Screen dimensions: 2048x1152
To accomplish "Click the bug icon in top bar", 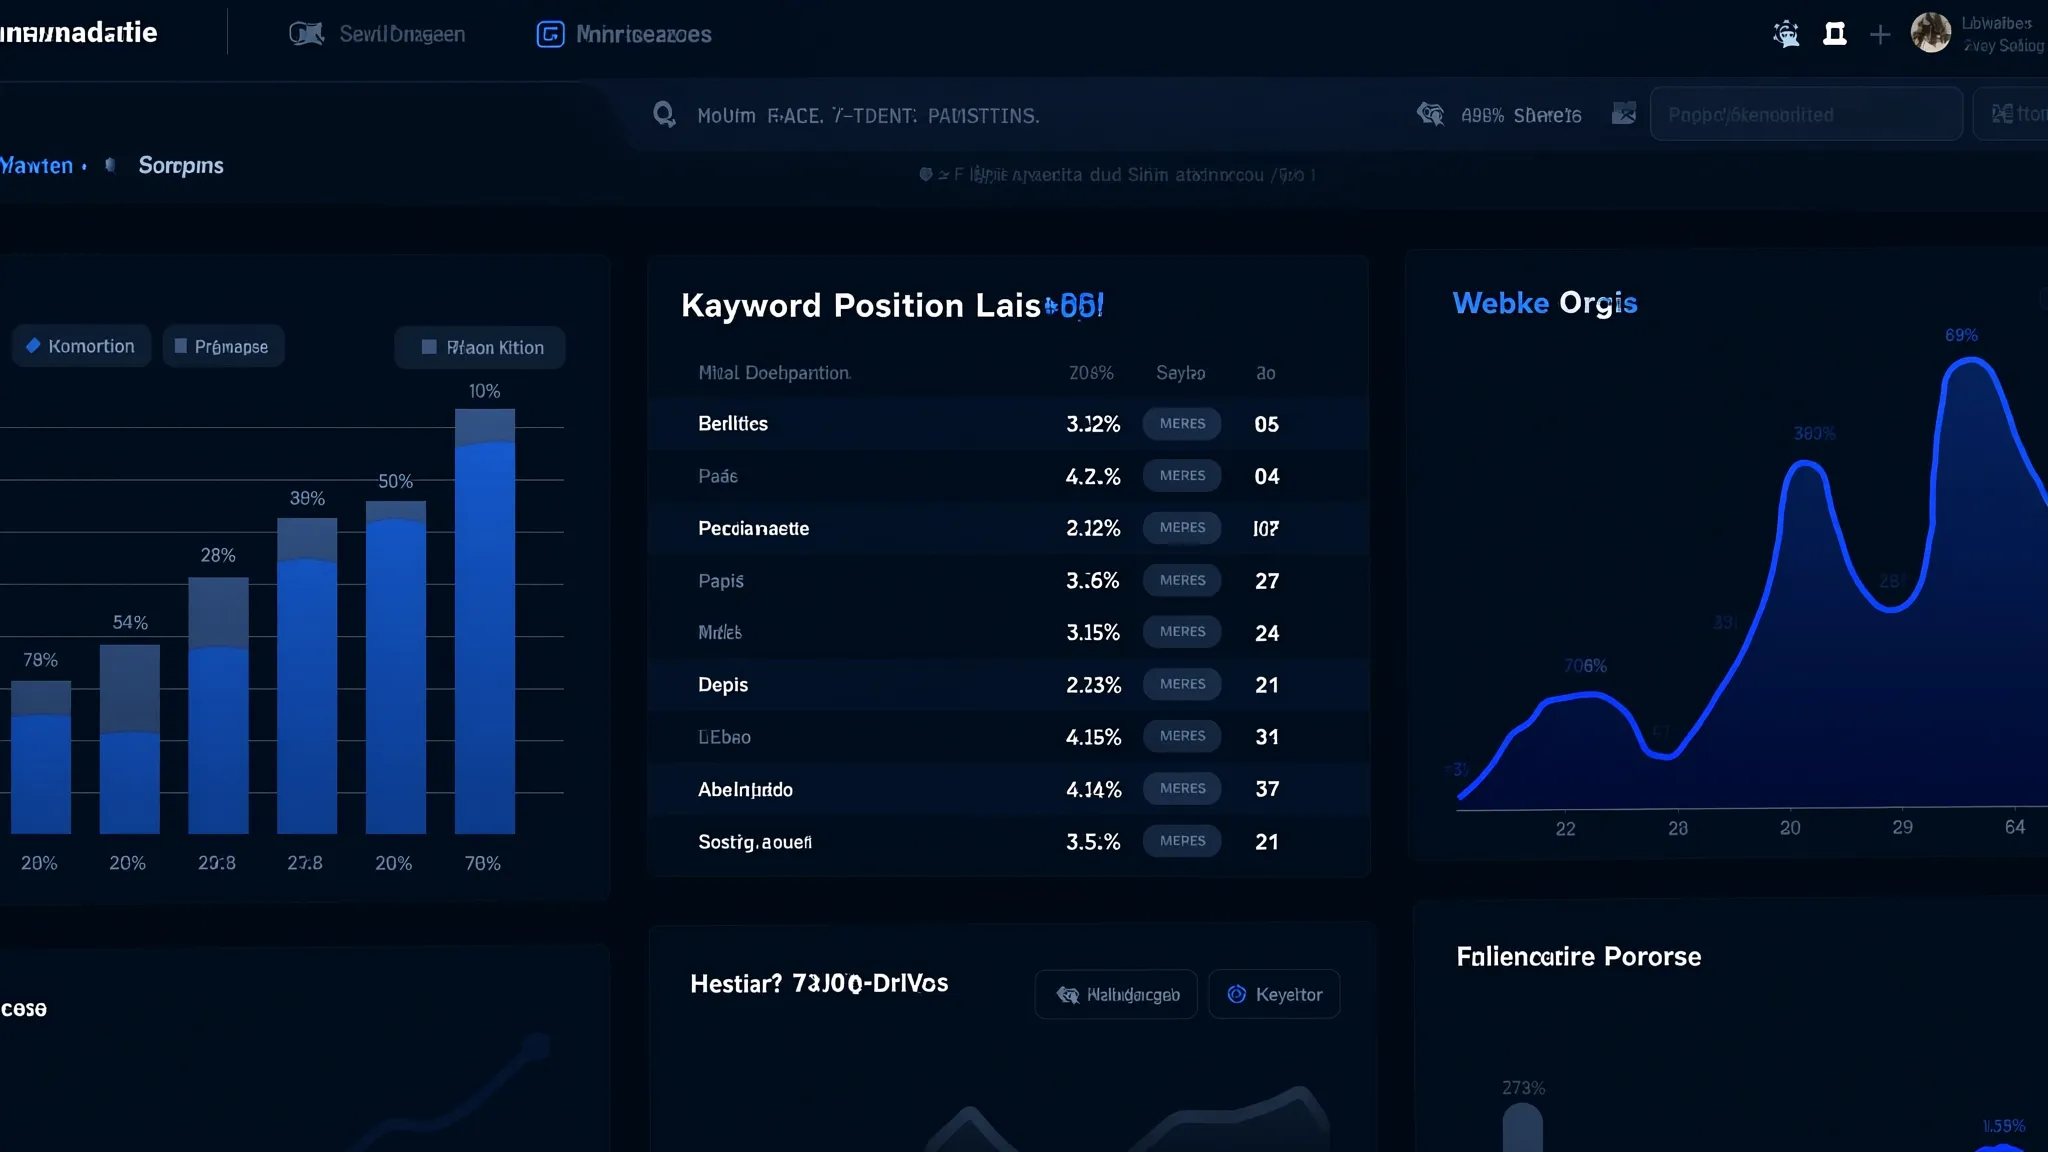I will point(1786,34).
